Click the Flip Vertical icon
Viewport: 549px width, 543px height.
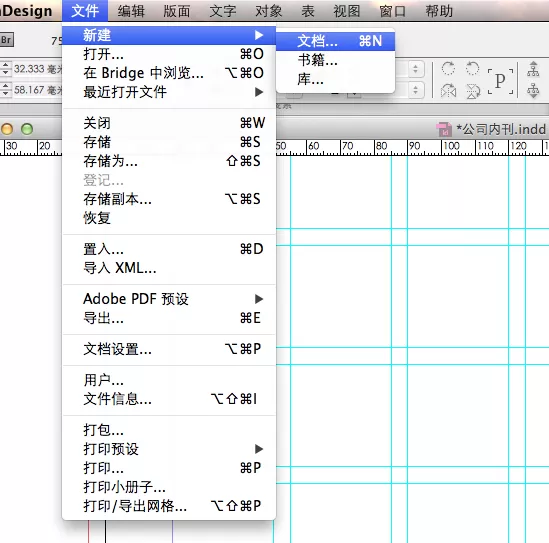[472, 91]
